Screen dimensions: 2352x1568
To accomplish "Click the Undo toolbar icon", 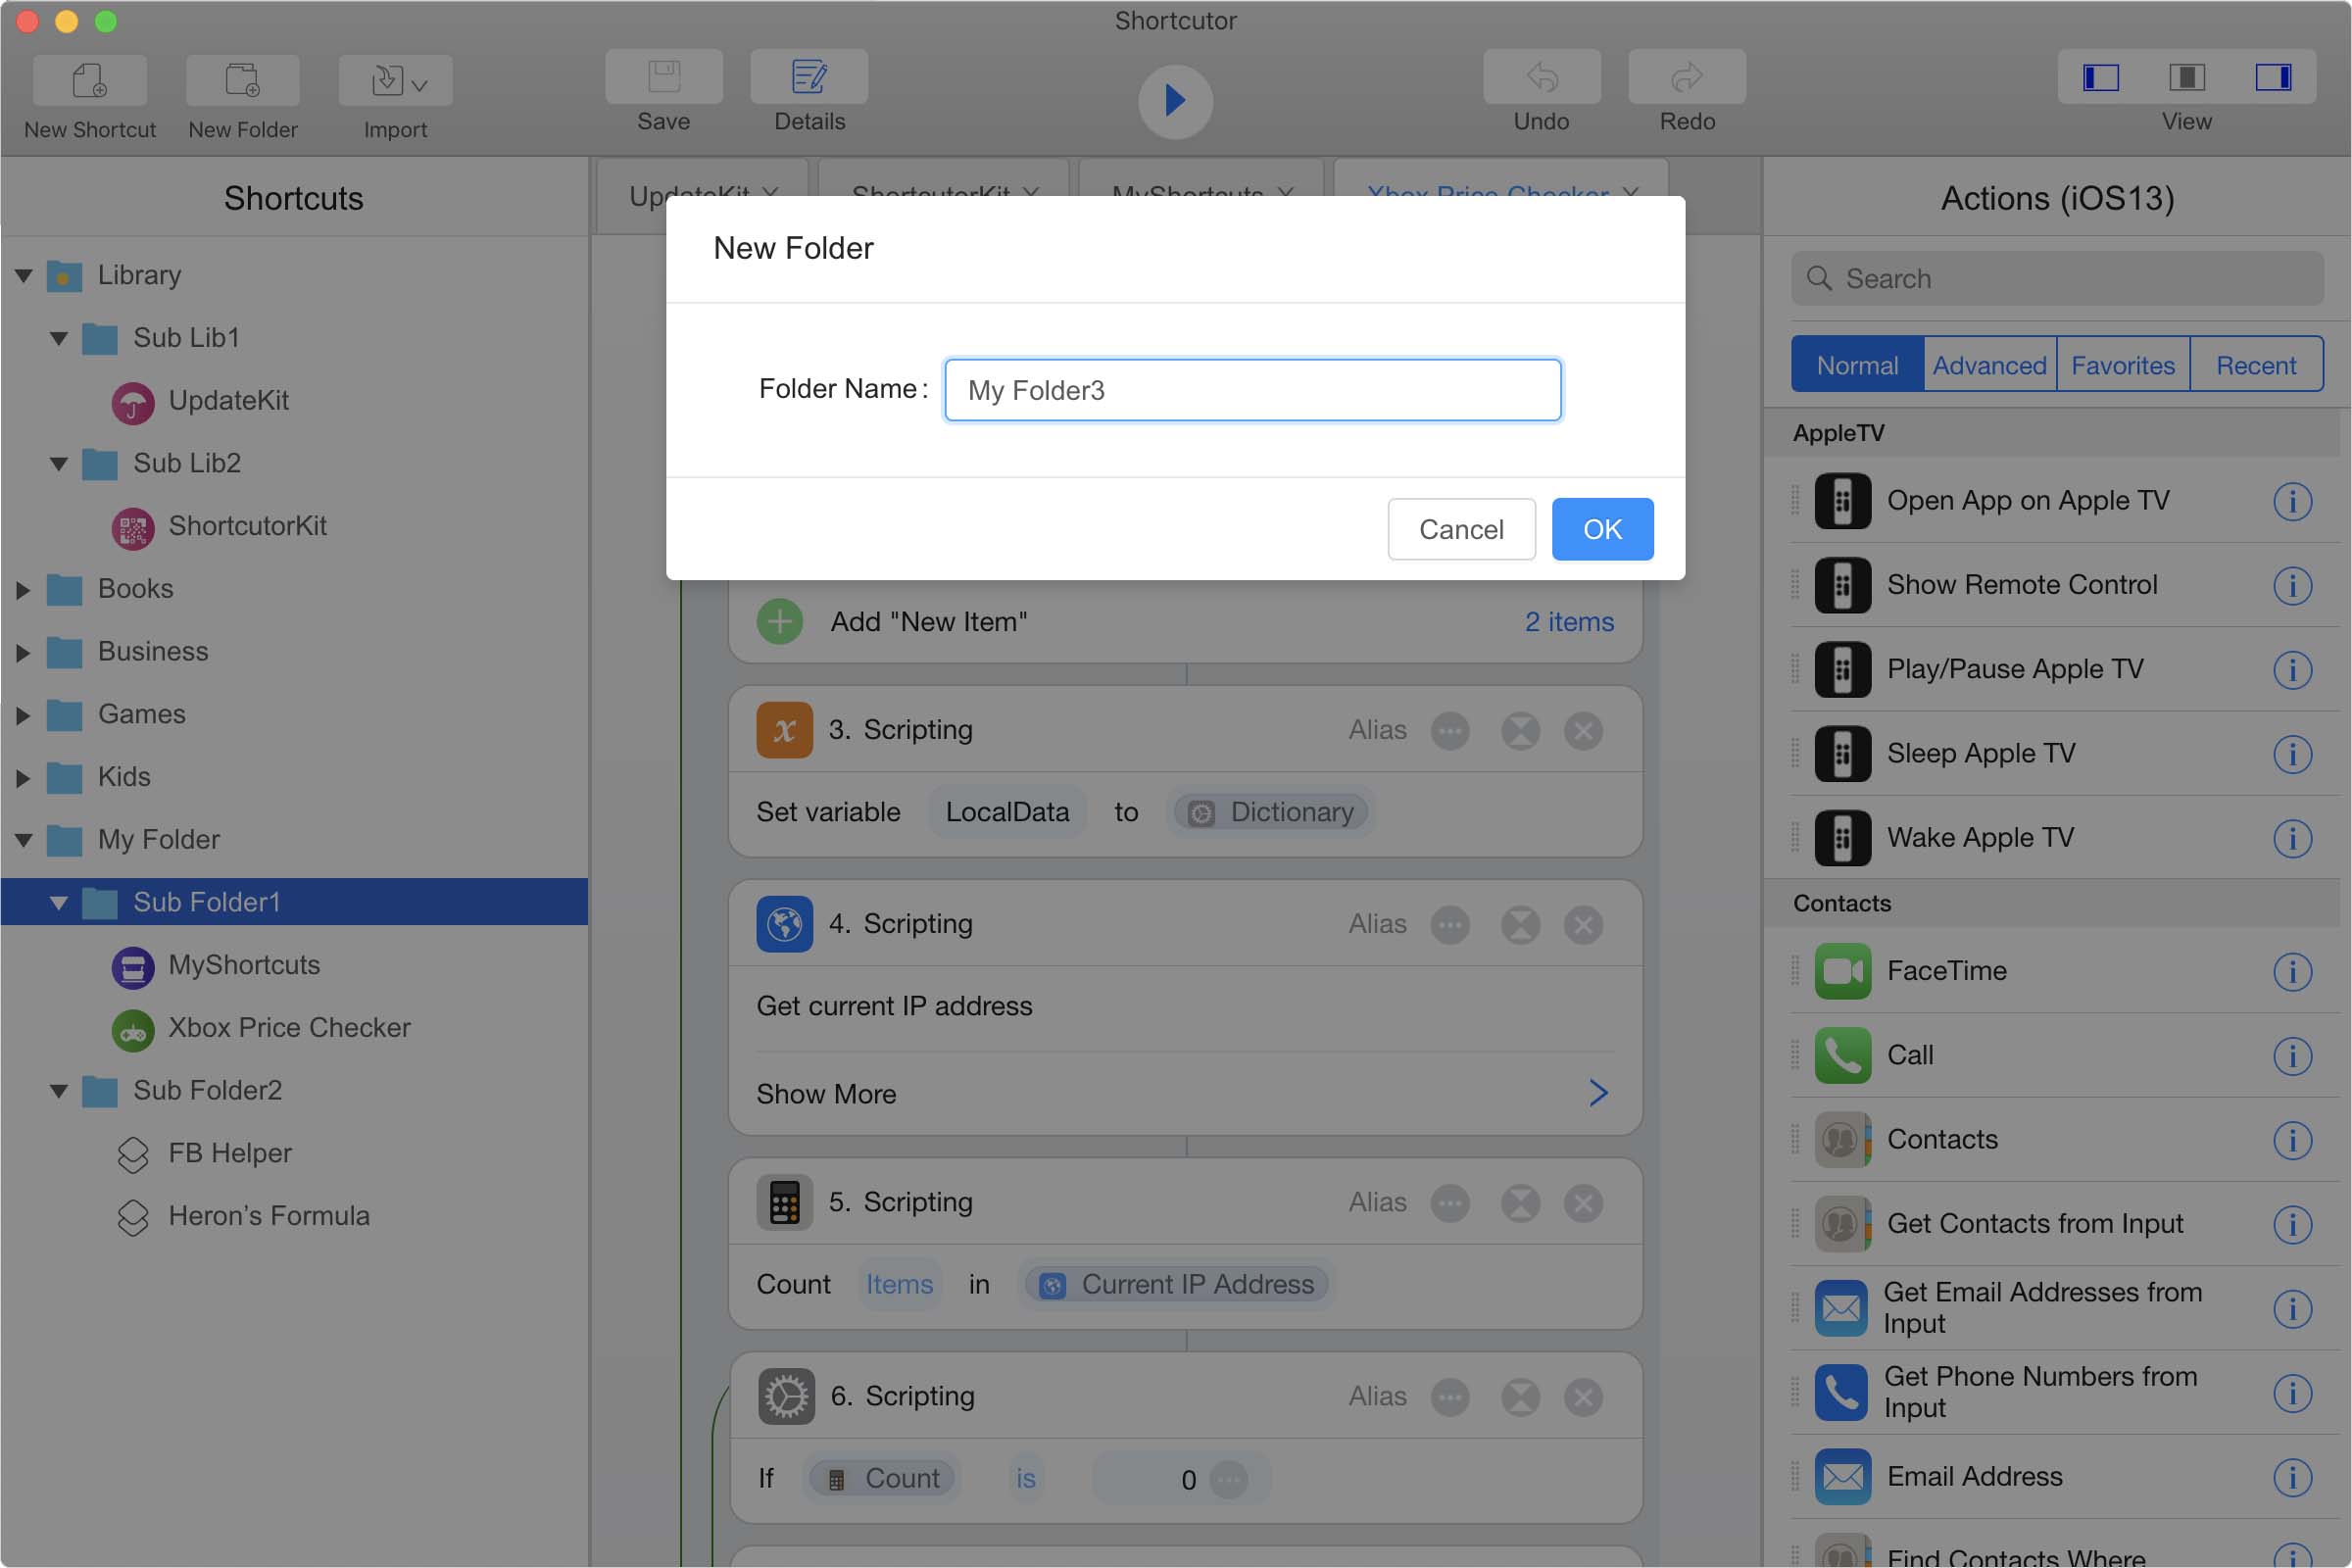I will click(x=1541, y=78).
